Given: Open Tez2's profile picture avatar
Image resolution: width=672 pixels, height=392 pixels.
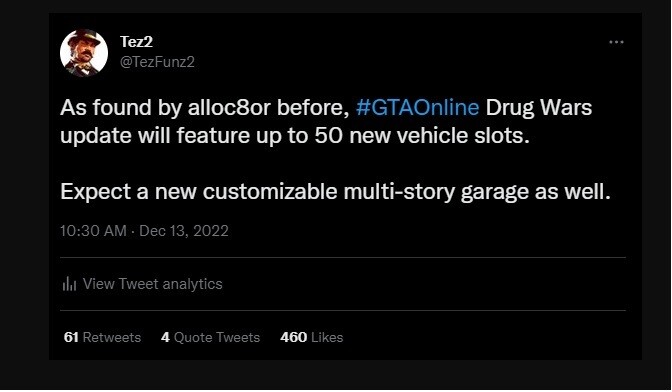Looking at the screenshot, I should pos(84,53).
